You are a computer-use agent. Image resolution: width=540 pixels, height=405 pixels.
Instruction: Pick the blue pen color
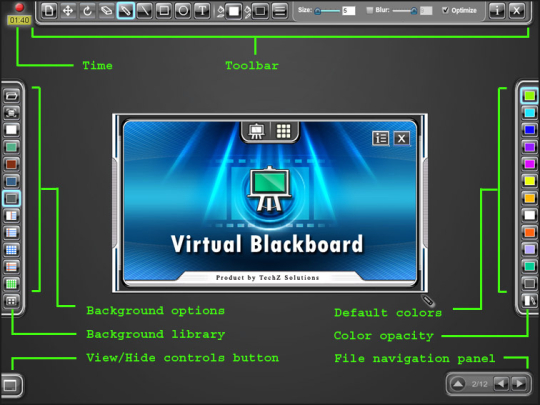coord(529,130)
